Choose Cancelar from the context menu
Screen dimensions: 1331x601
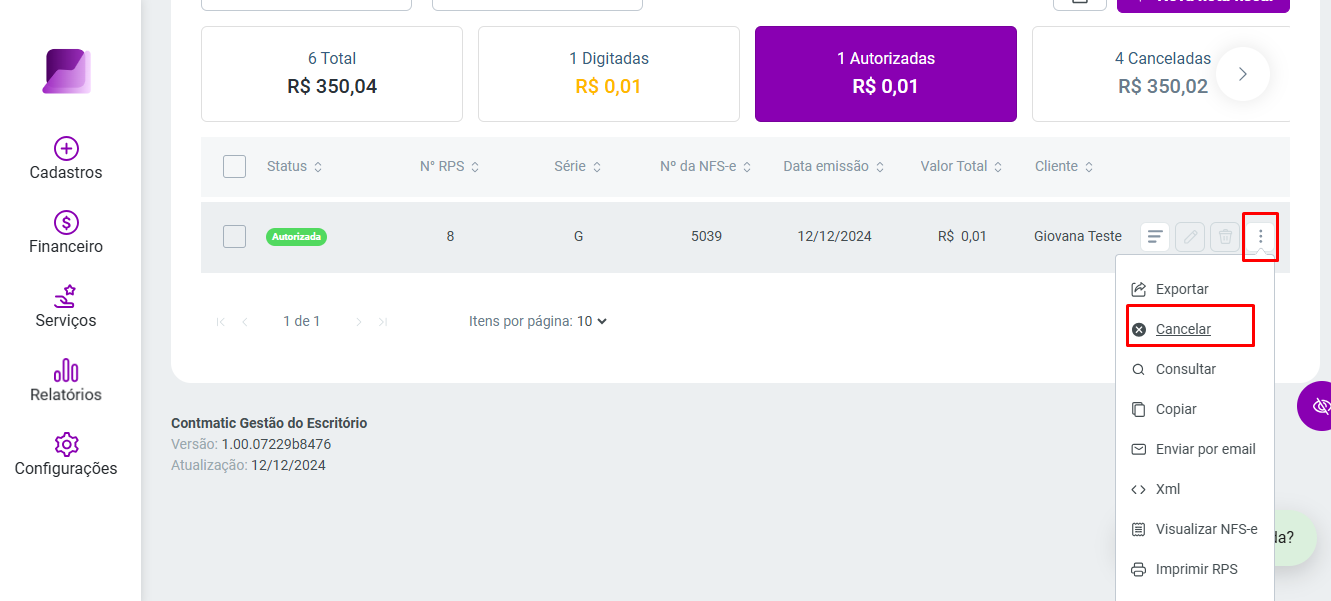pos(1183,329)
